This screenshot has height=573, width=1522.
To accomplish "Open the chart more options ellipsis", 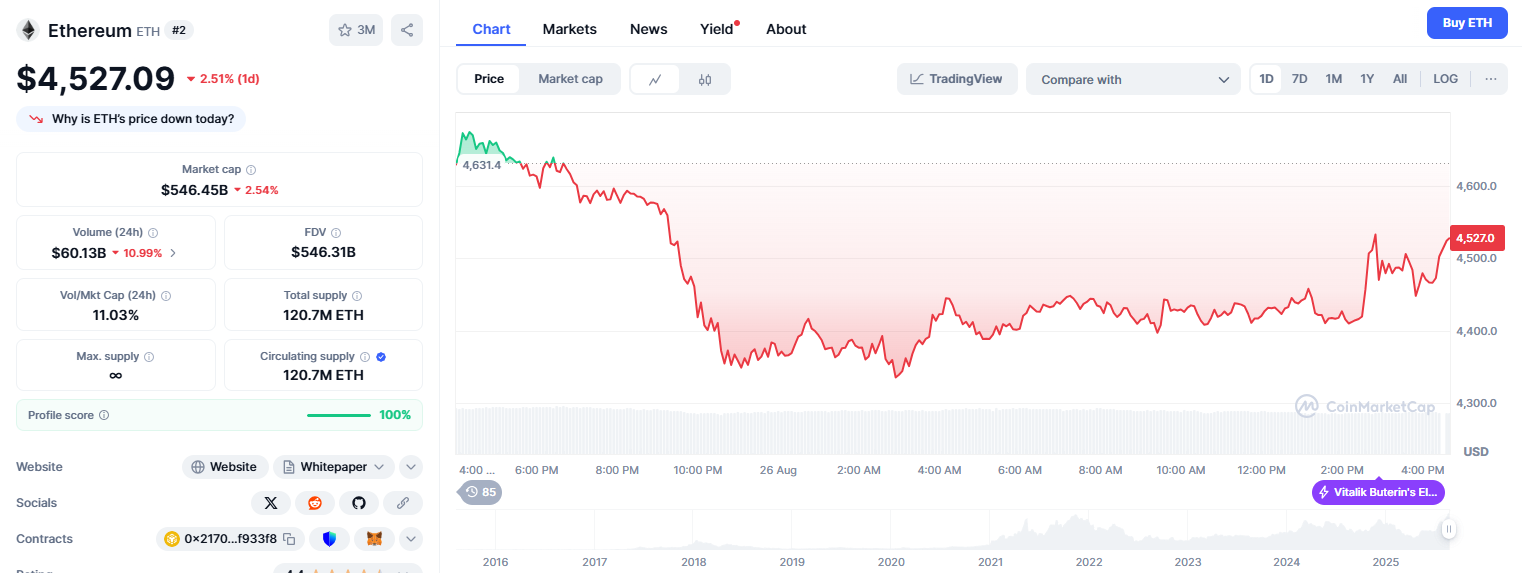I will [x=1491, y=79].
